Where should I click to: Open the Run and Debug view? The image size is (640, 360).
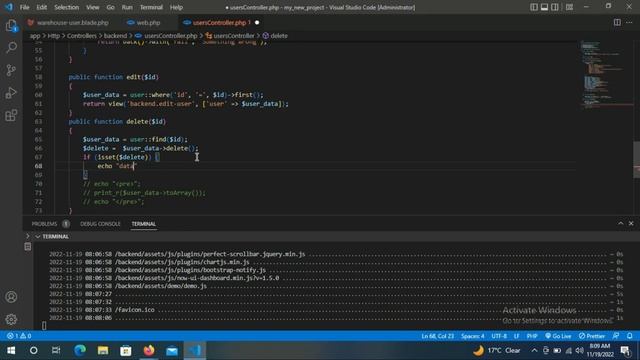point(11,93)
